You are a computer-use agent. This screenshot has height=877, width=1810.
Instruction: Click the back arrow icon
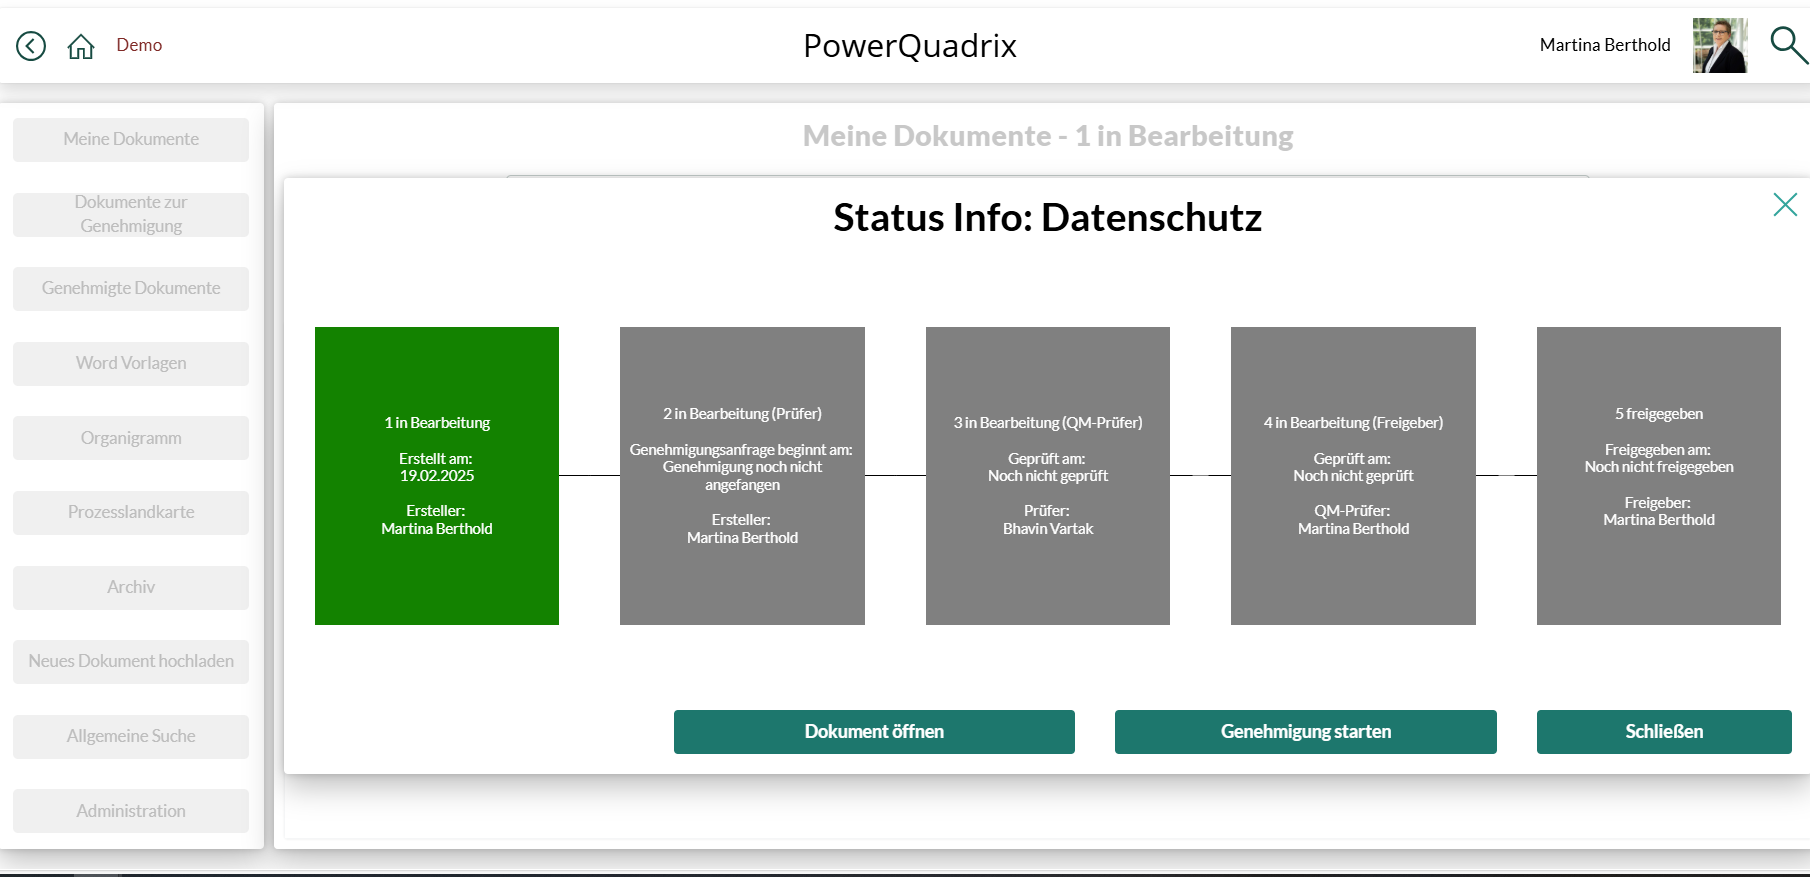point(31,46)
